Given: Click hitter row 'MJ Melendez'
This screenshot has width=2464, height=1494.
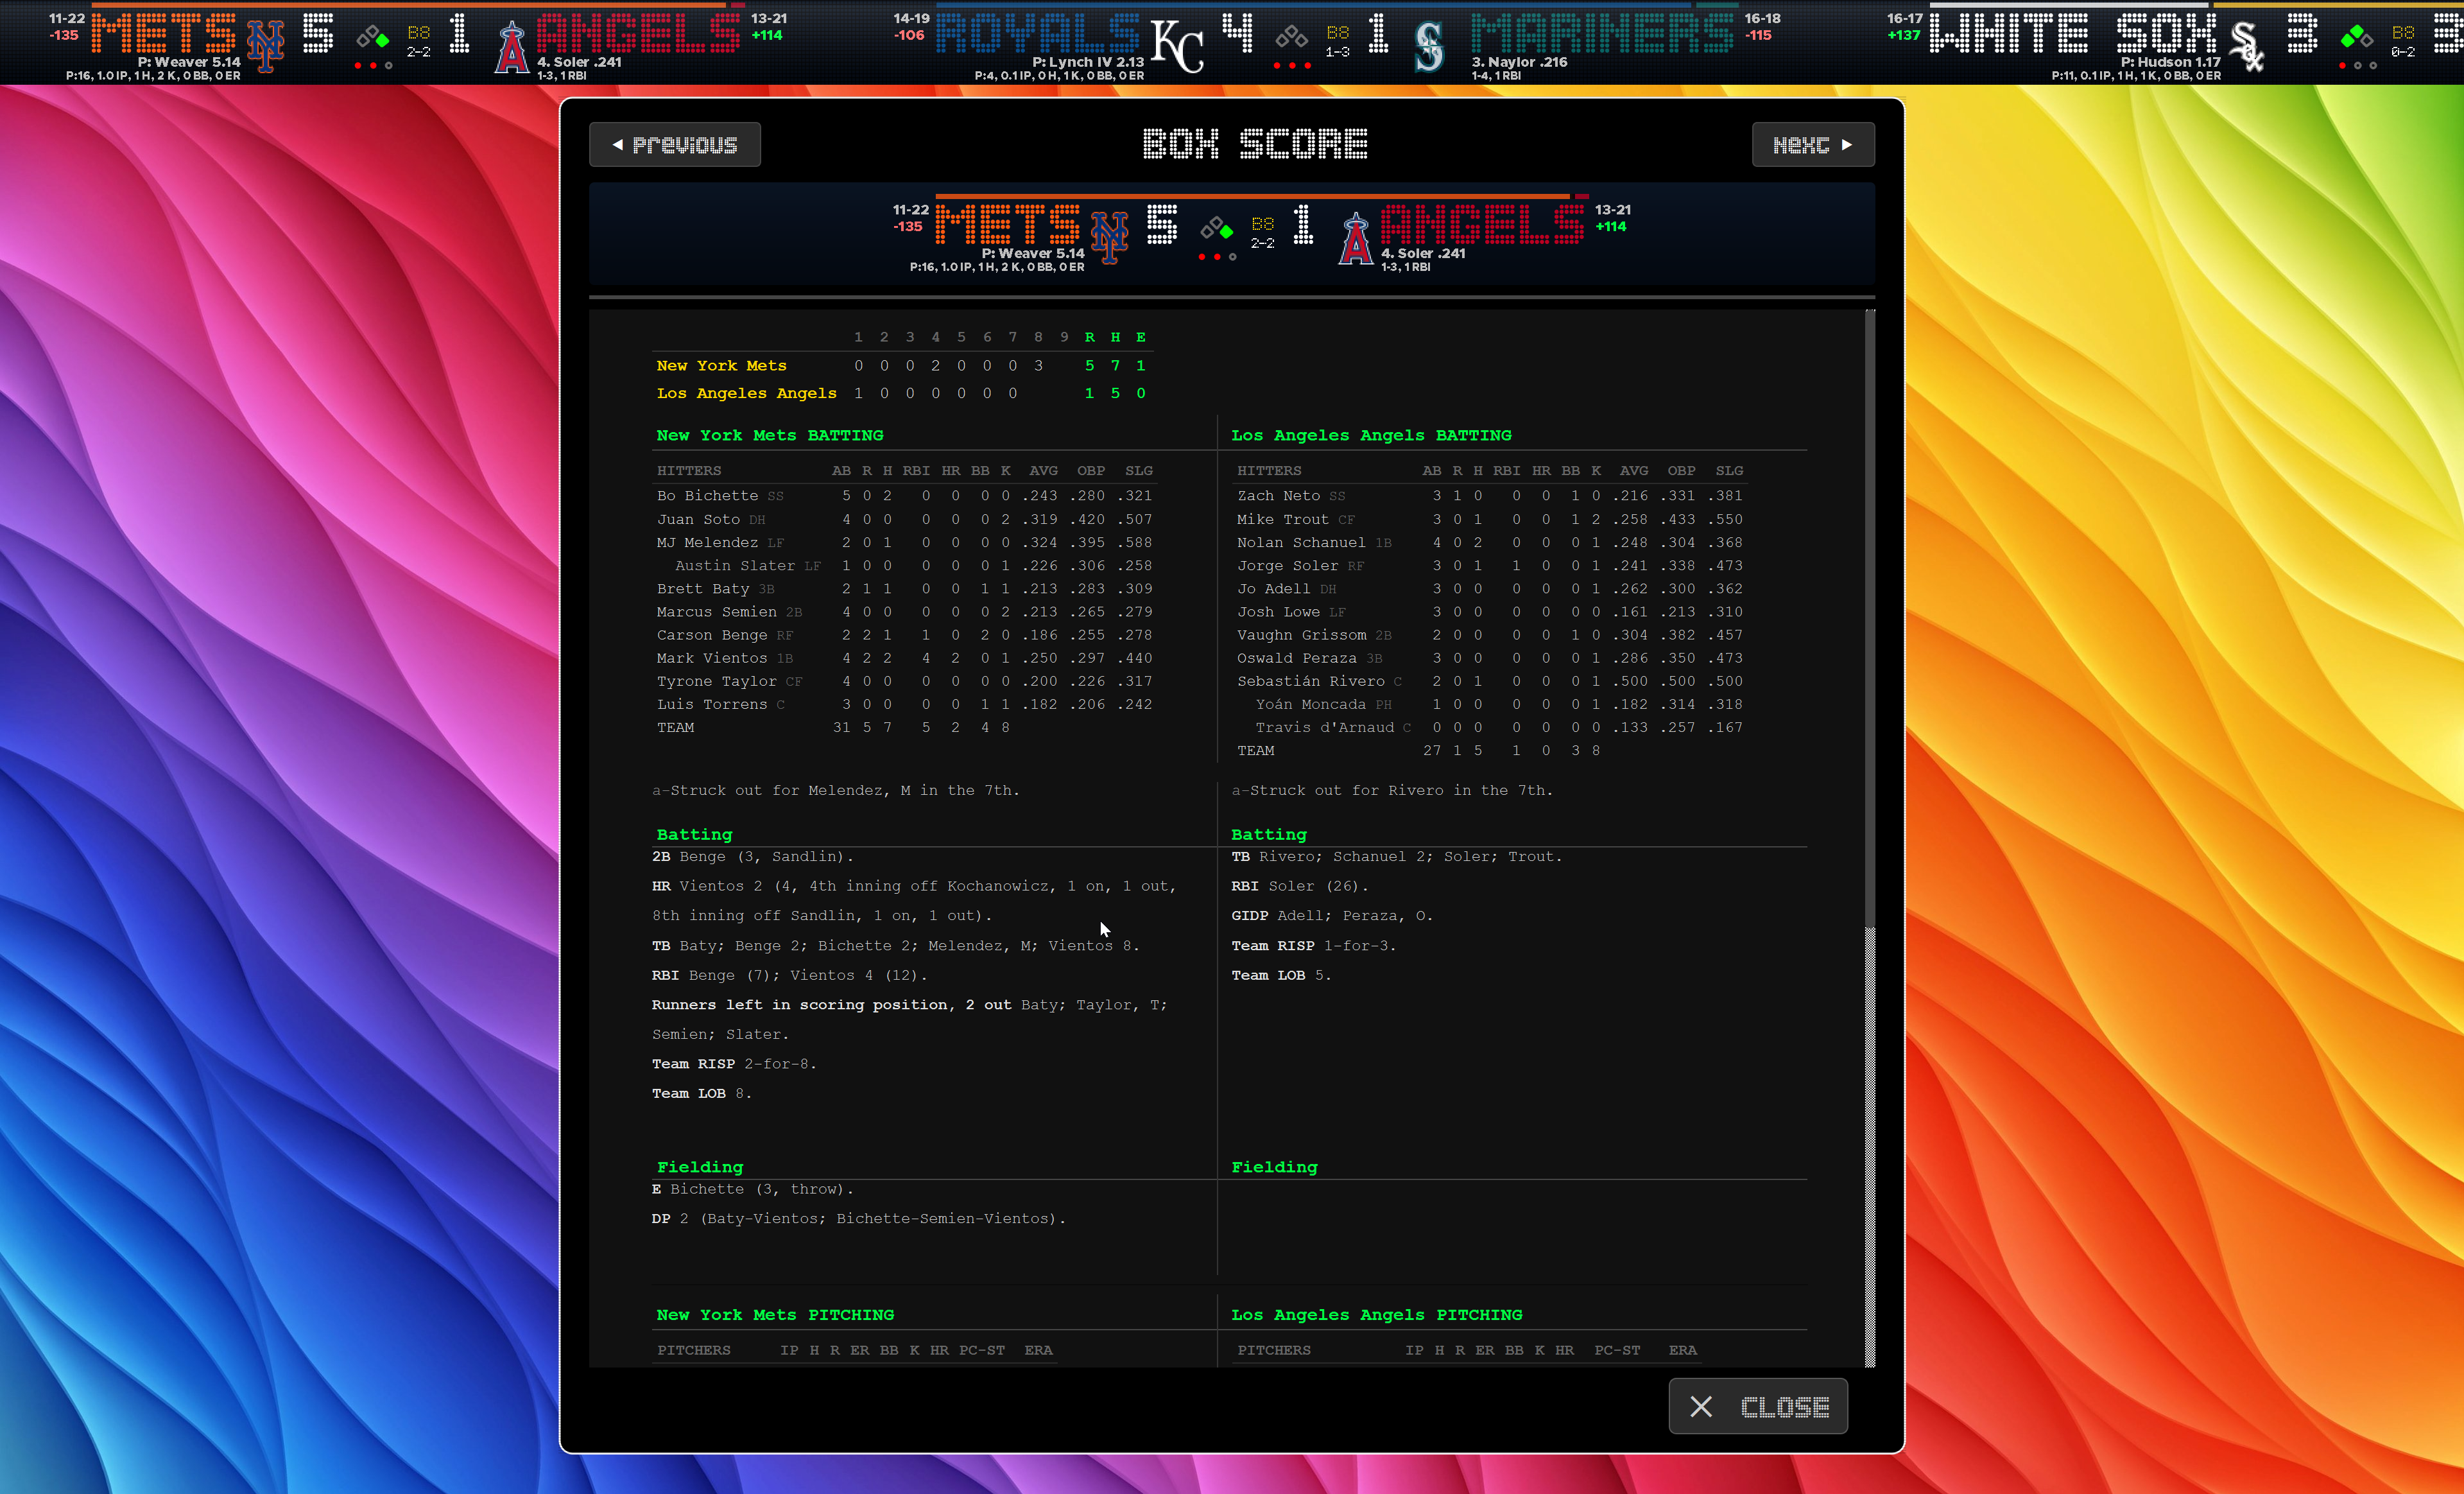Looking at the screenshot, I should [904, 542].
